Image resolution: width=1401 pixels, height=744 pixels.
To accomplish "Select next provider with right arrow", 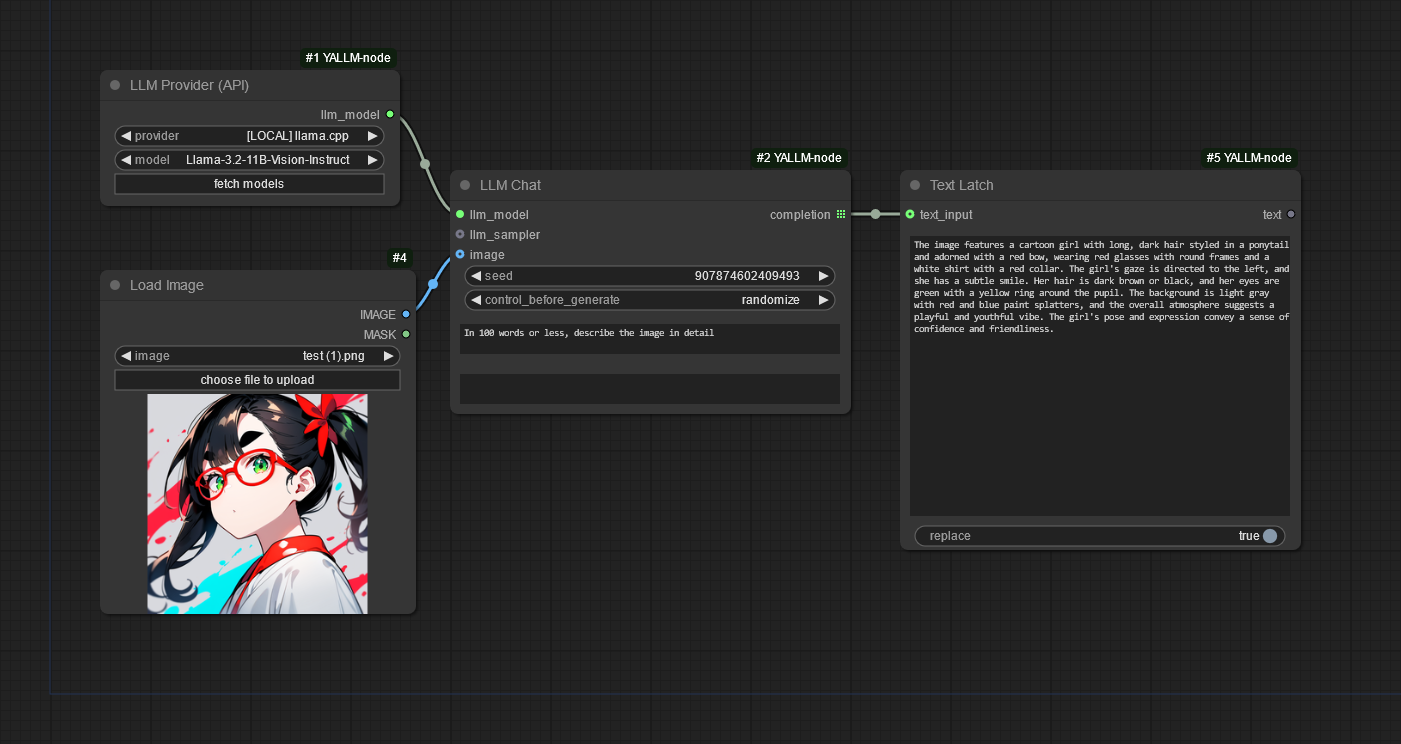I will 373,136.
